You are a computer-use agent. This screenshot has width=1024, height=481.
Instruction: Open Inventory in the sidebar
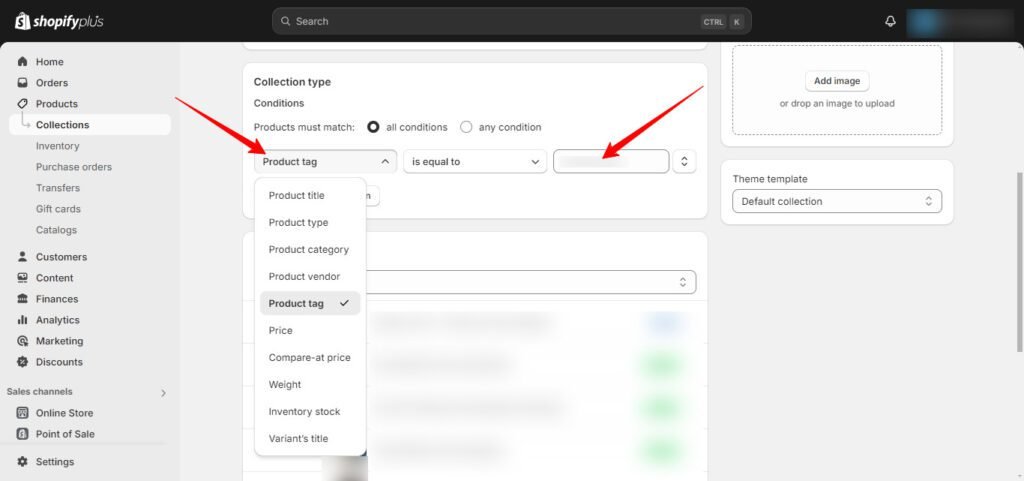[x=57, y=146]
